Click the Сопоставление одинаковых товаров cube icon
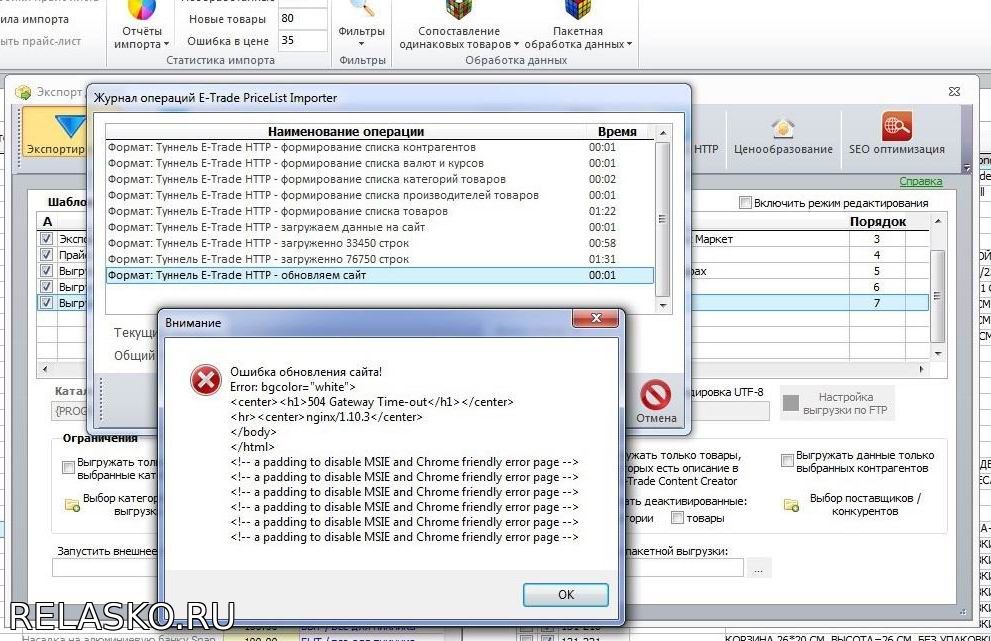The height and width of the screenshot is (641, 991). [459, 10]
